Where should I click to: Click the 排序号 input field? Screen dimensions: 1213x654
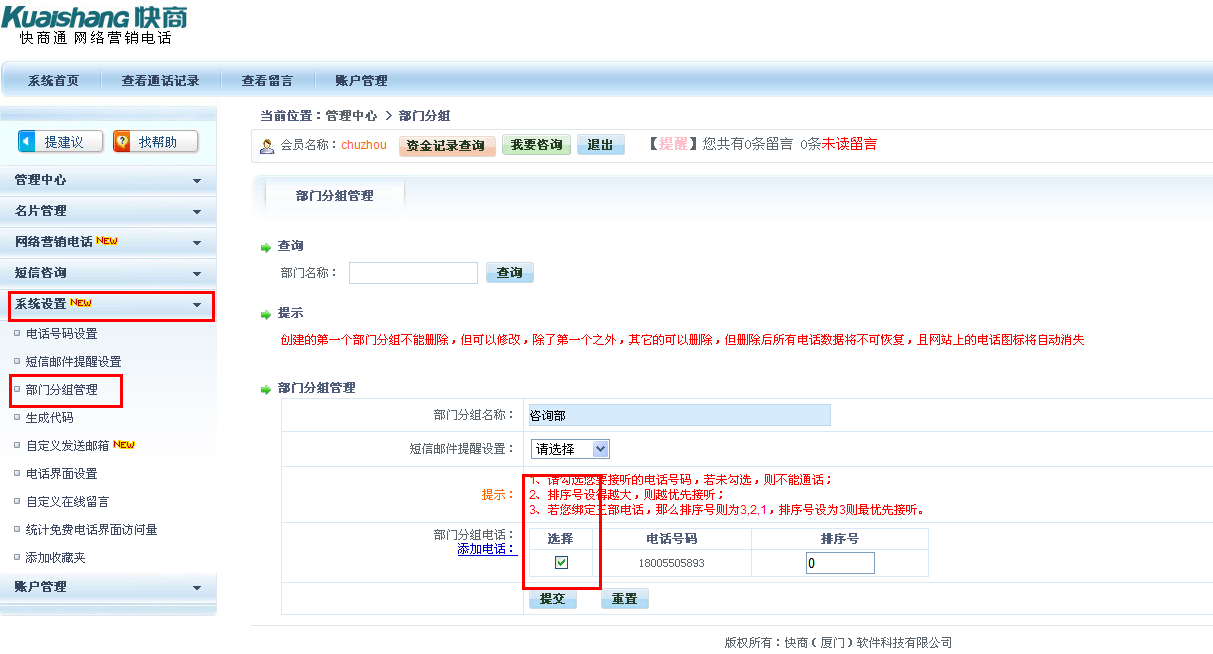[839, 563]
